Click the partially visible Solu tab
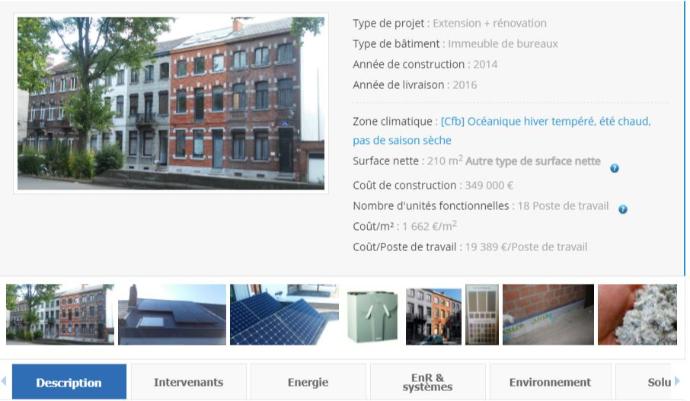The width and height of the screenshot is (690, 401). pos(643,382)
